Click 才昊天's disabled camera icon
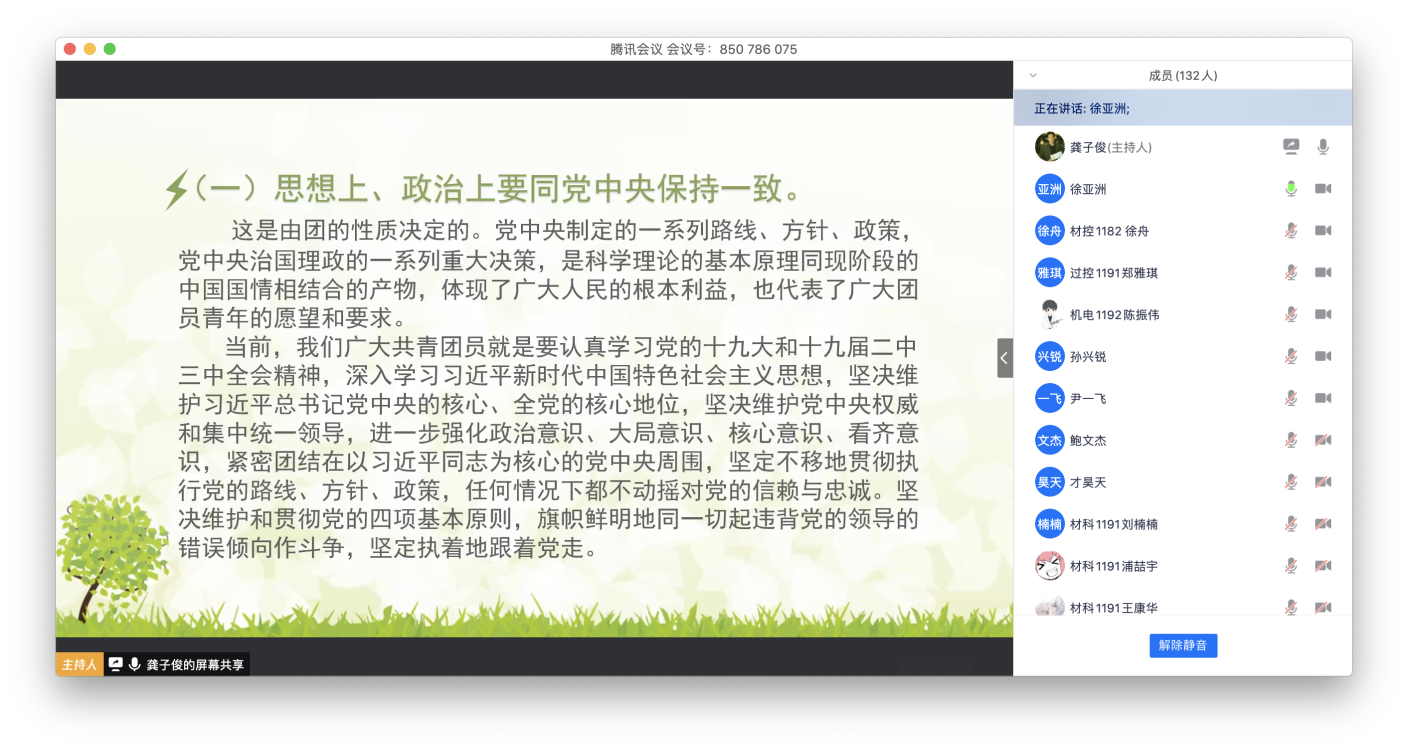 [x=1323, y=483]
